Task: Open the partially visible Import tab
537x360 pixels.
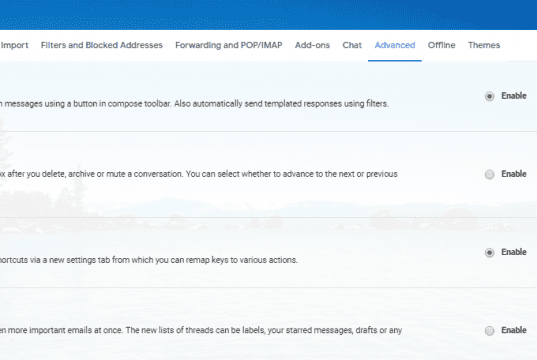Action: [14, 45]
